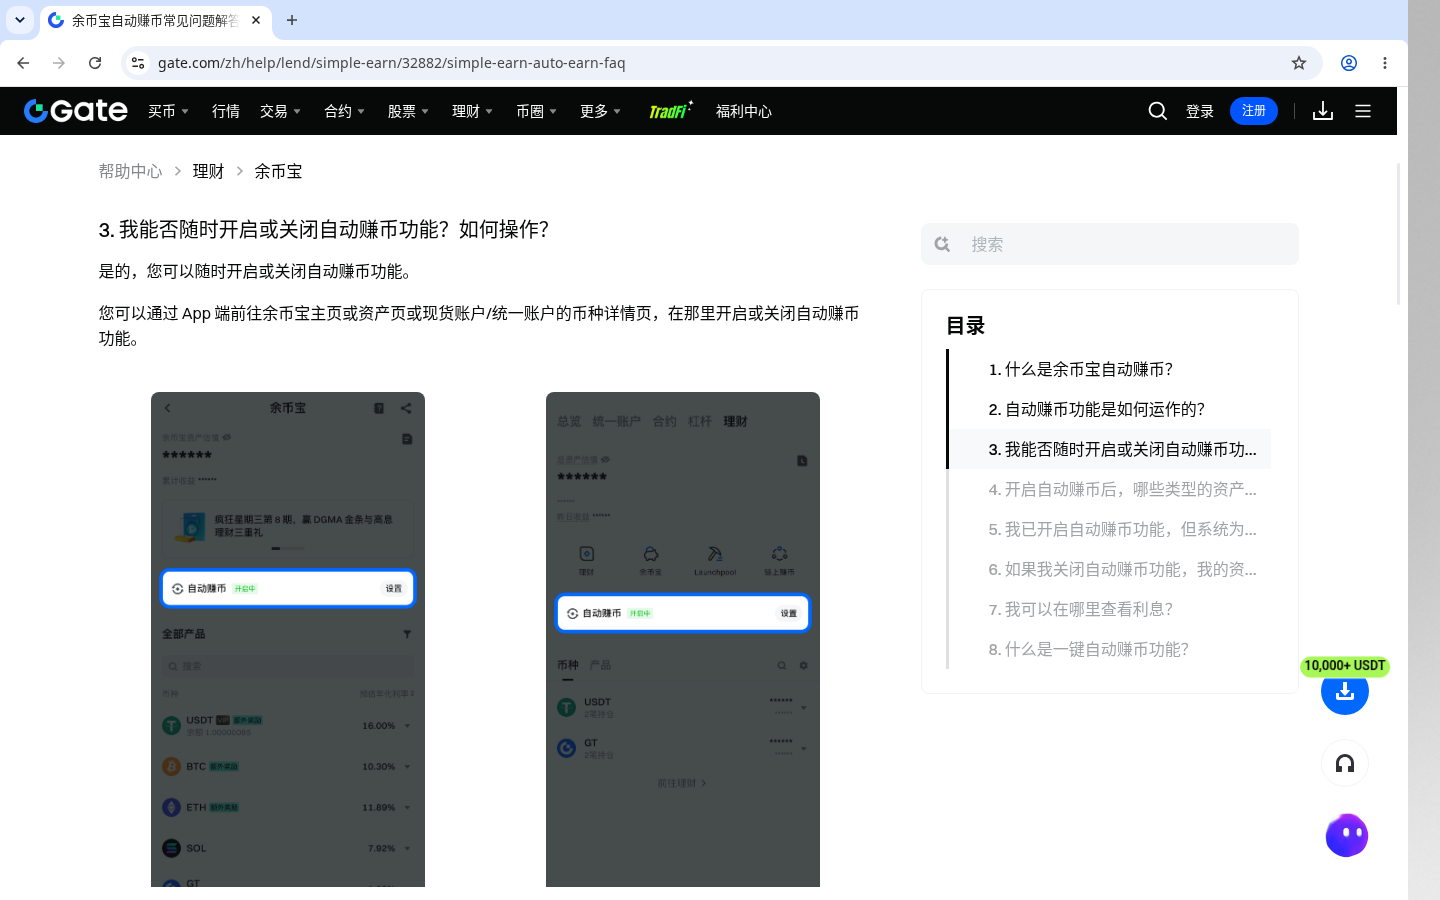
Task: Open the tab search dropdown arrow
Action: 20,20
